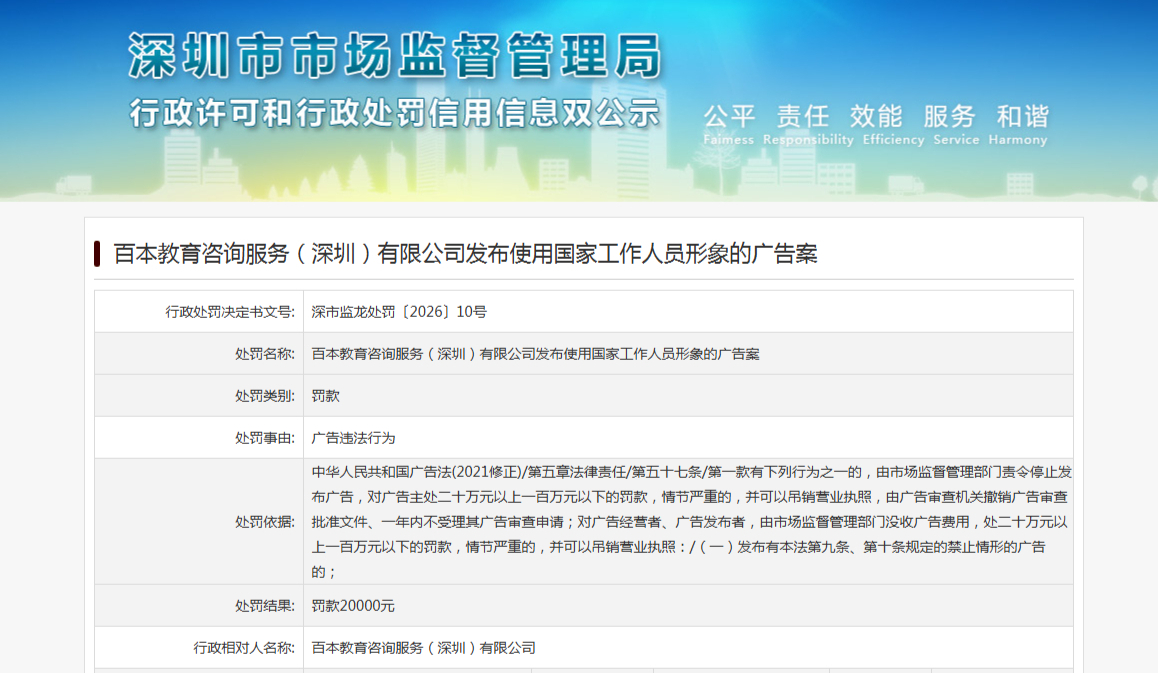Image resolution: width=1158 pixels, height=673 pixels.
Task: Click the 效能 Efficiency slogan text
Action: [893, 124]
